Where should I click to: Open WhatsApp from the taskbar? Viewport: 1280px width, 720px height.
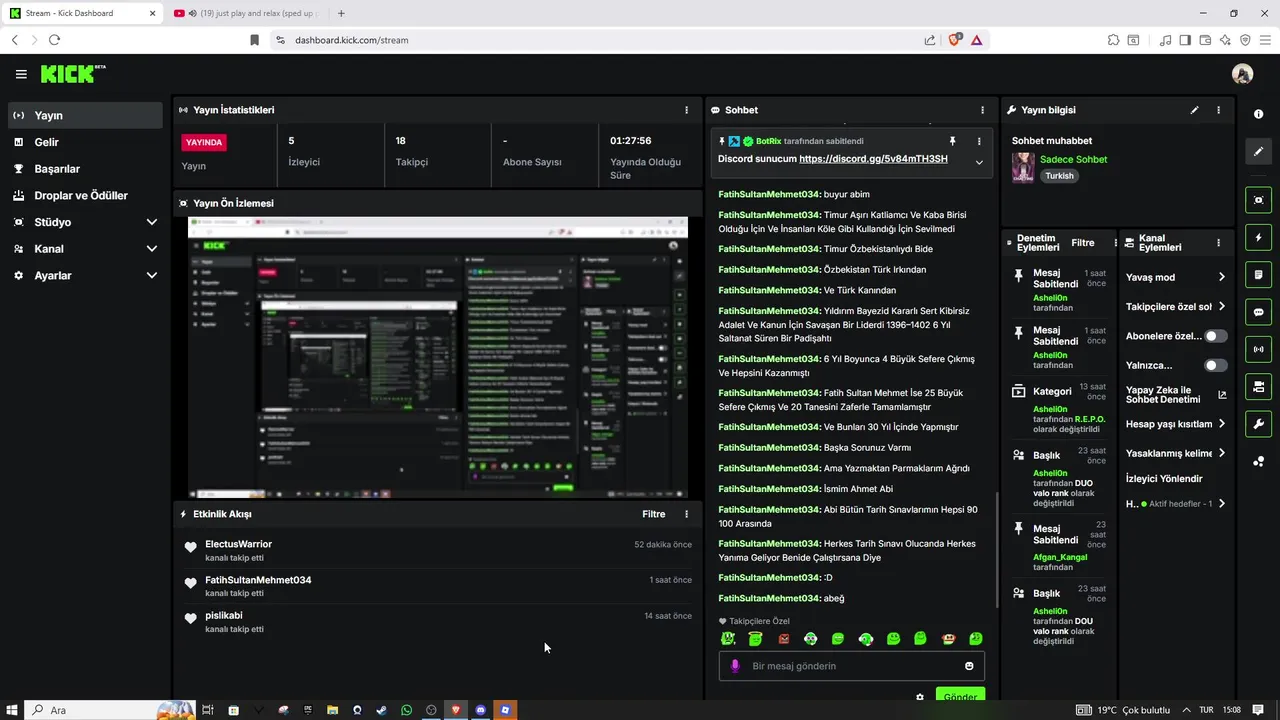406,710
